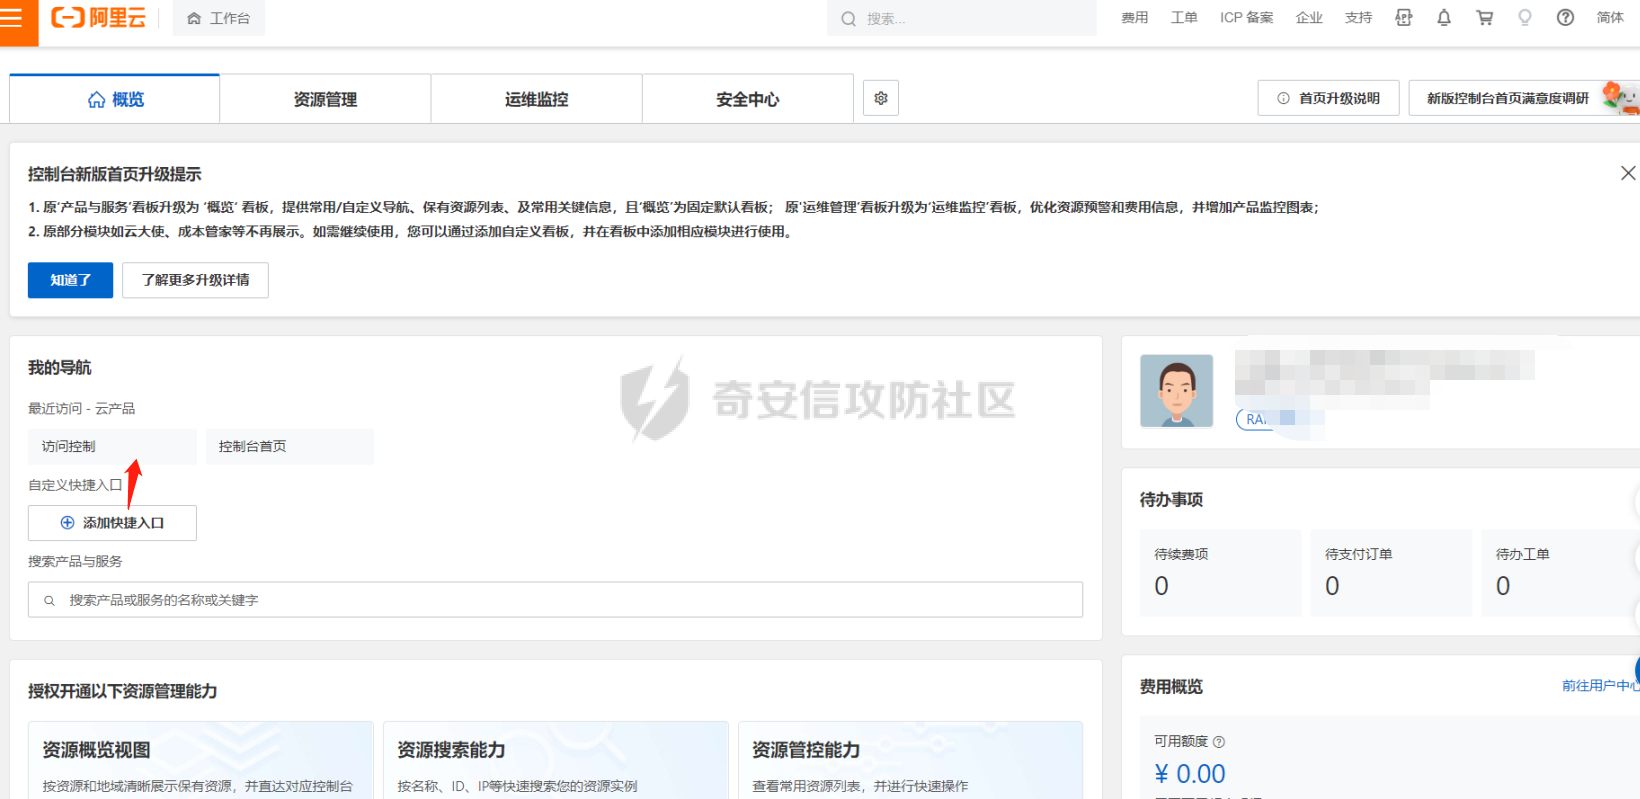Open 访问控制 recent product

click(x=112, y=446)
